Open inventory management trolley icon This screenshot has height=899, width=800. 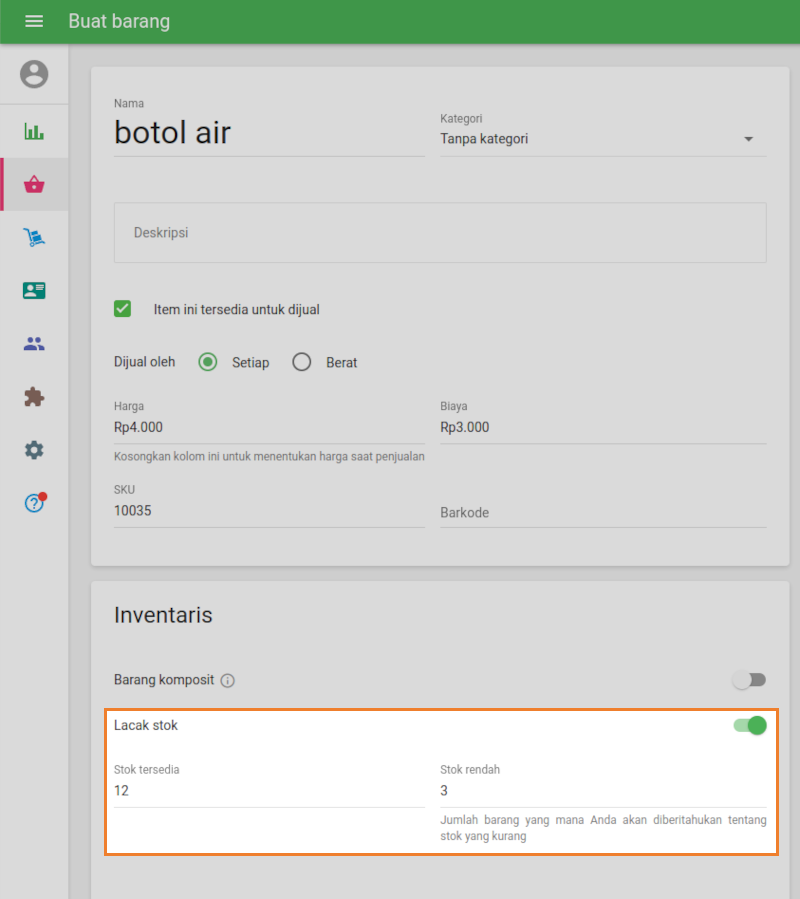pos(34,237)
